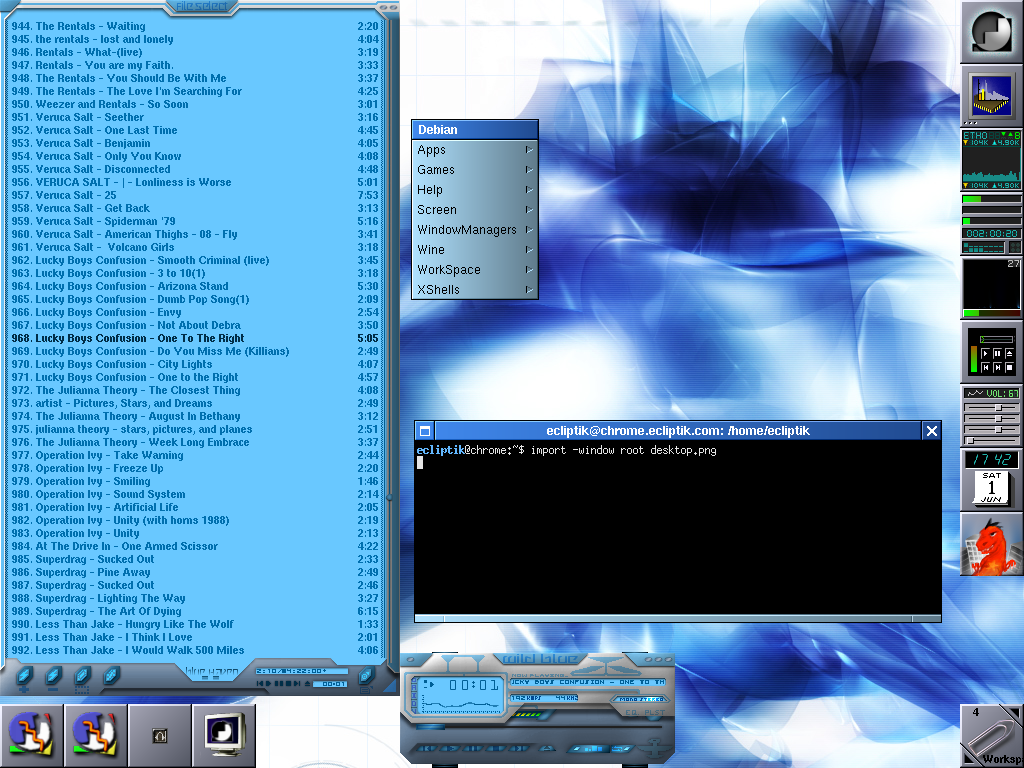
Task: Click the remove files icon in playlist
Action: (54, 677)
